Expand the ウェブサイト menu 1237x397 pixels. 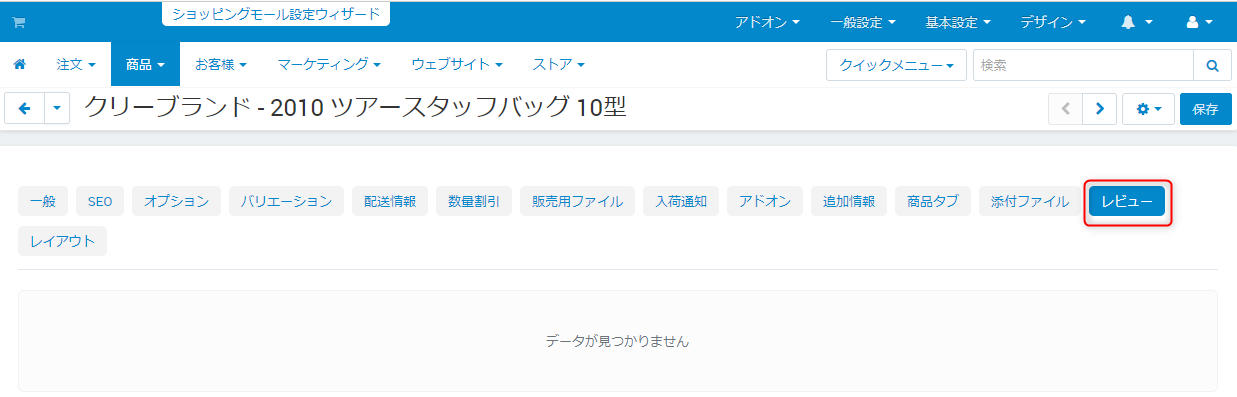tap(457, 64)
